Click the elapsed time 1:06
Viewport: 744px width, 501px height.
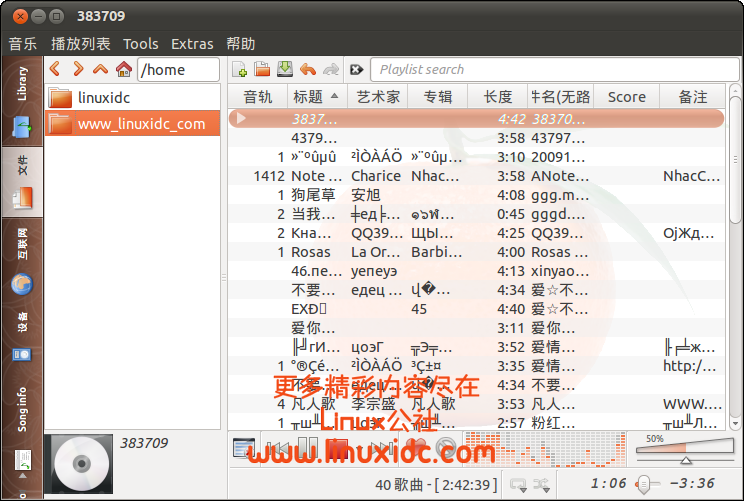point(608,483)
